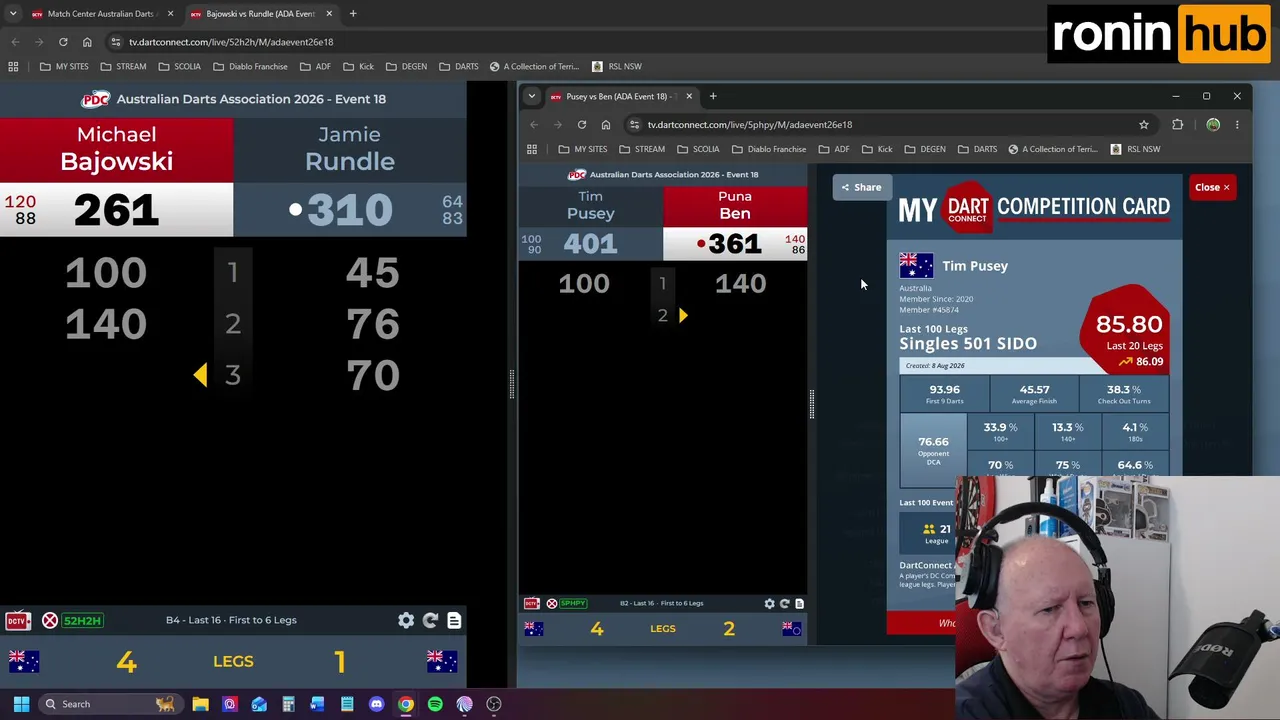1280x720 pixels.
Task: Select Jamie Rundle player name header
Action: (349, 149)
